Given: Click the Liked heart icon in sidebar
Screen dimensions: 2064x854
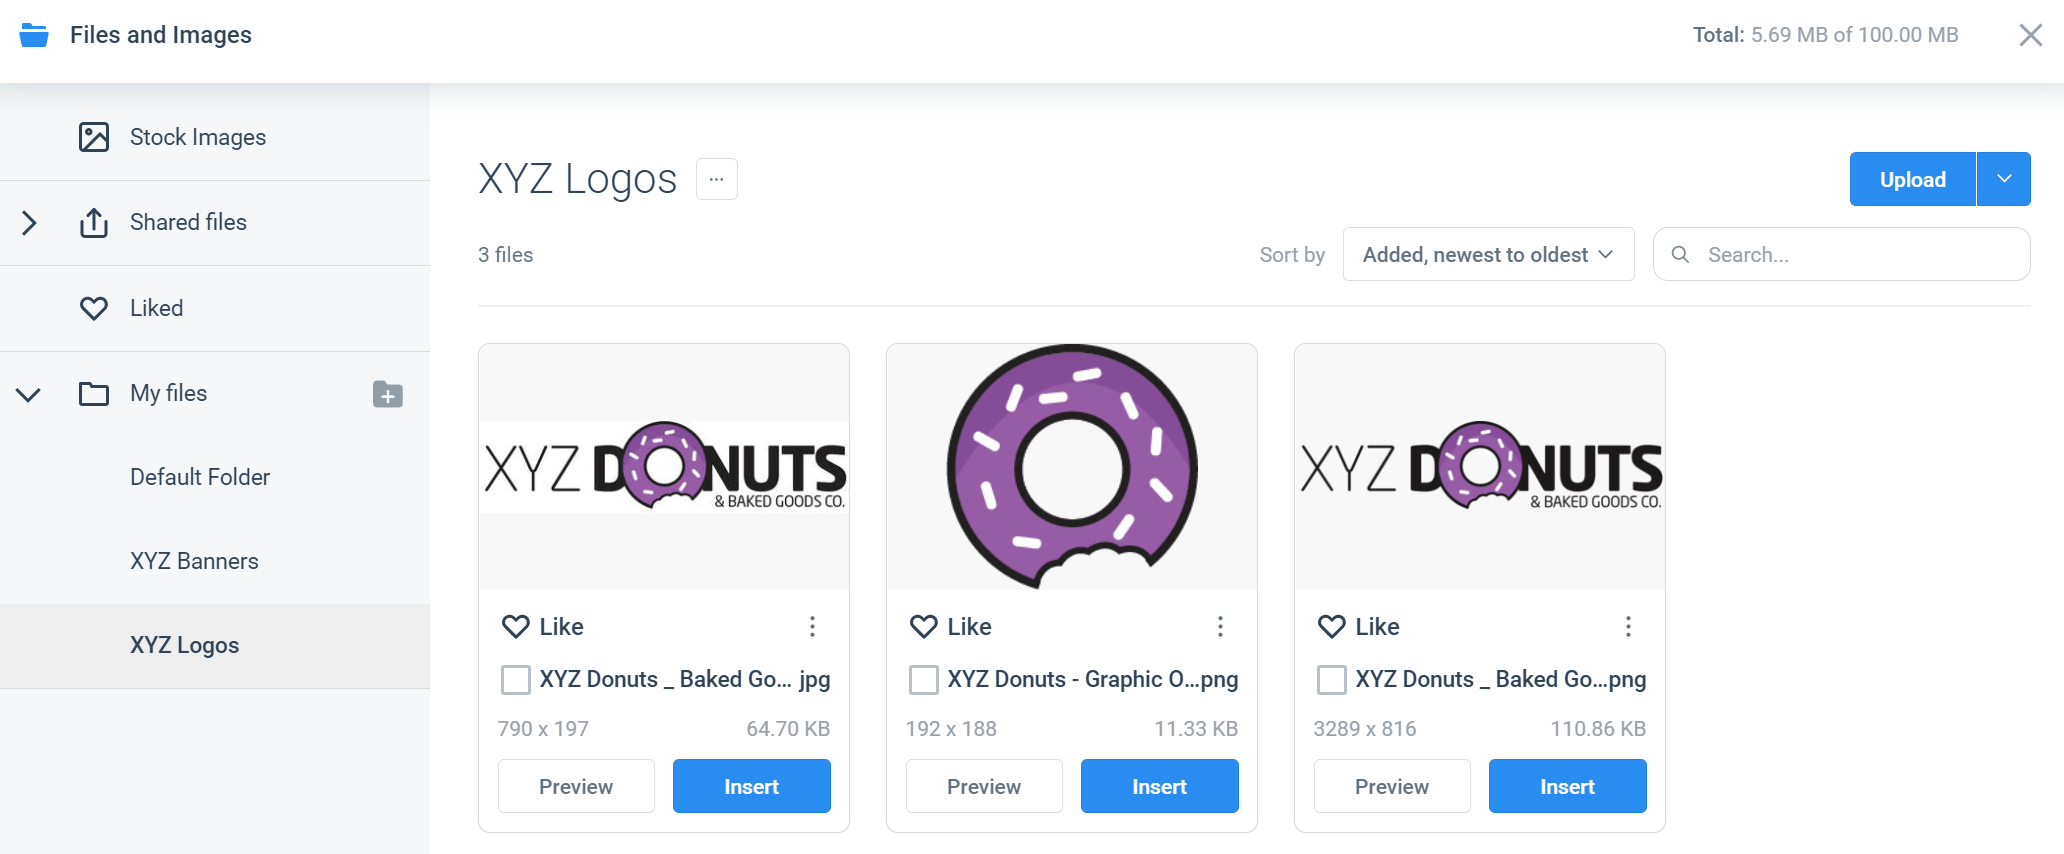Looking at the screenshot, I should (94, 308).
